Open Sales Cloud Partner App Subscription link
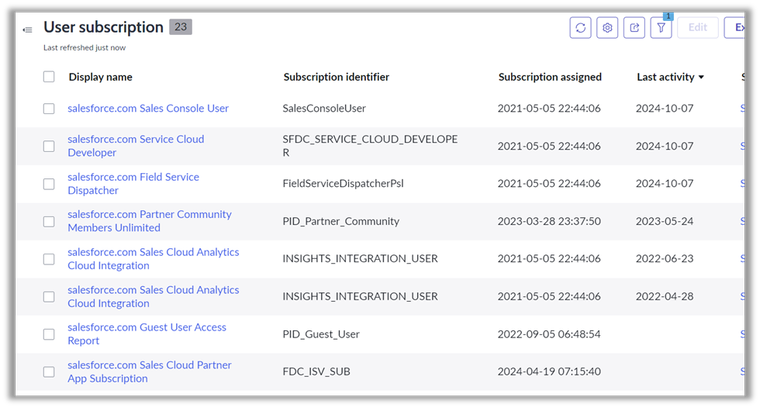760x408 pixels. click(x=149, y=372)
